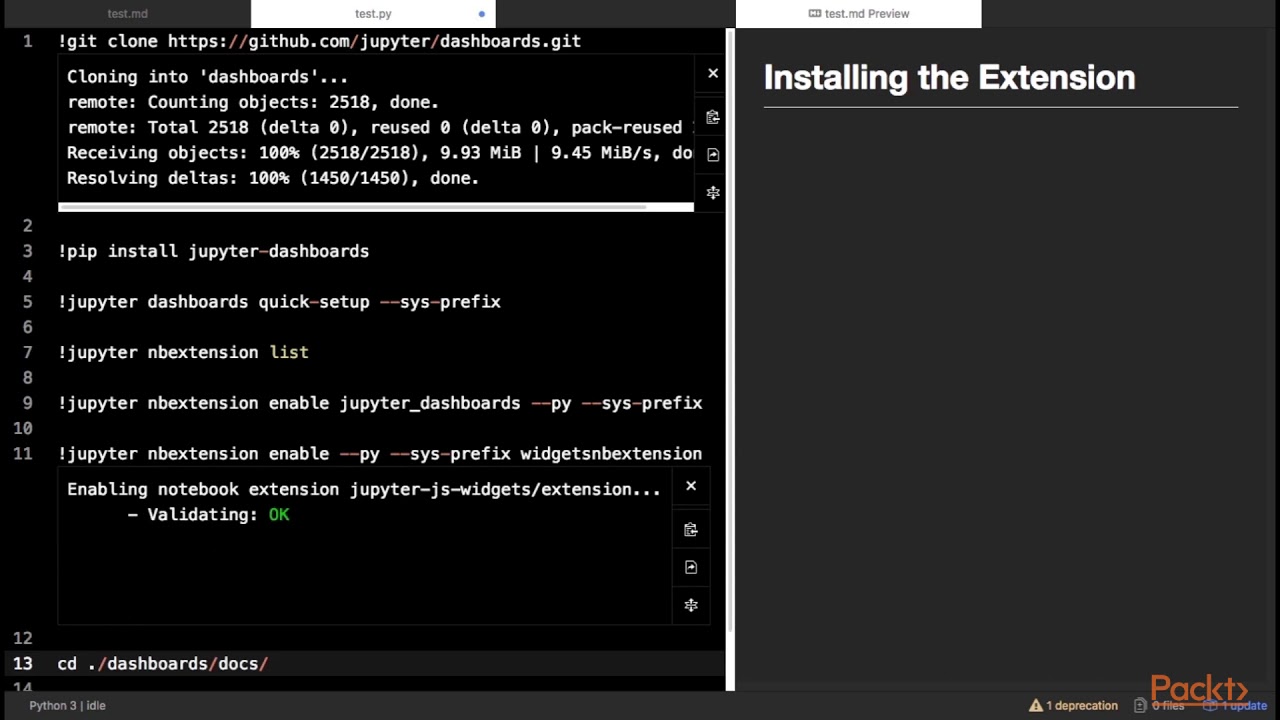1280x720 pixels.
Task: Select the test.py tab
Action: 373,14
